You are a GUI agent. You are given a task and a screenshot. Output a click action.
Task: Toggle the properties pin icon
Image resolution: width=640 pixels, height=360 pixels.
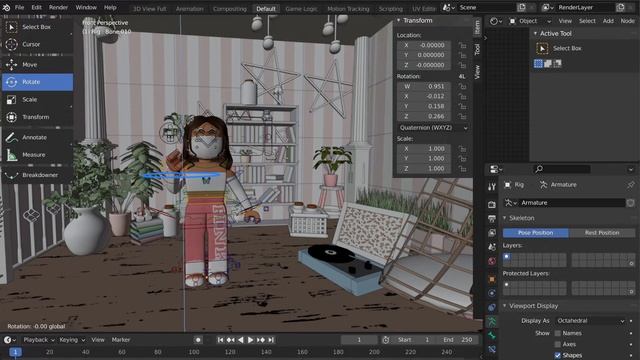click(631, 185)
